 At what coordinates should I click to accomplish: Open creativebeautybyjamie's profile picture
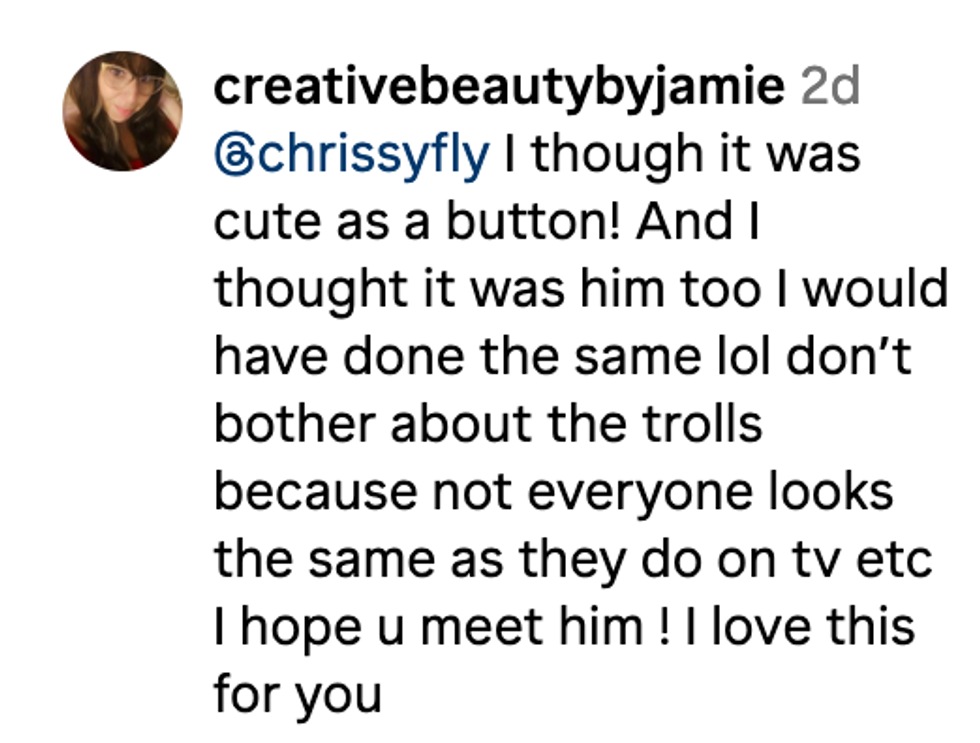[x=122, y=111]
